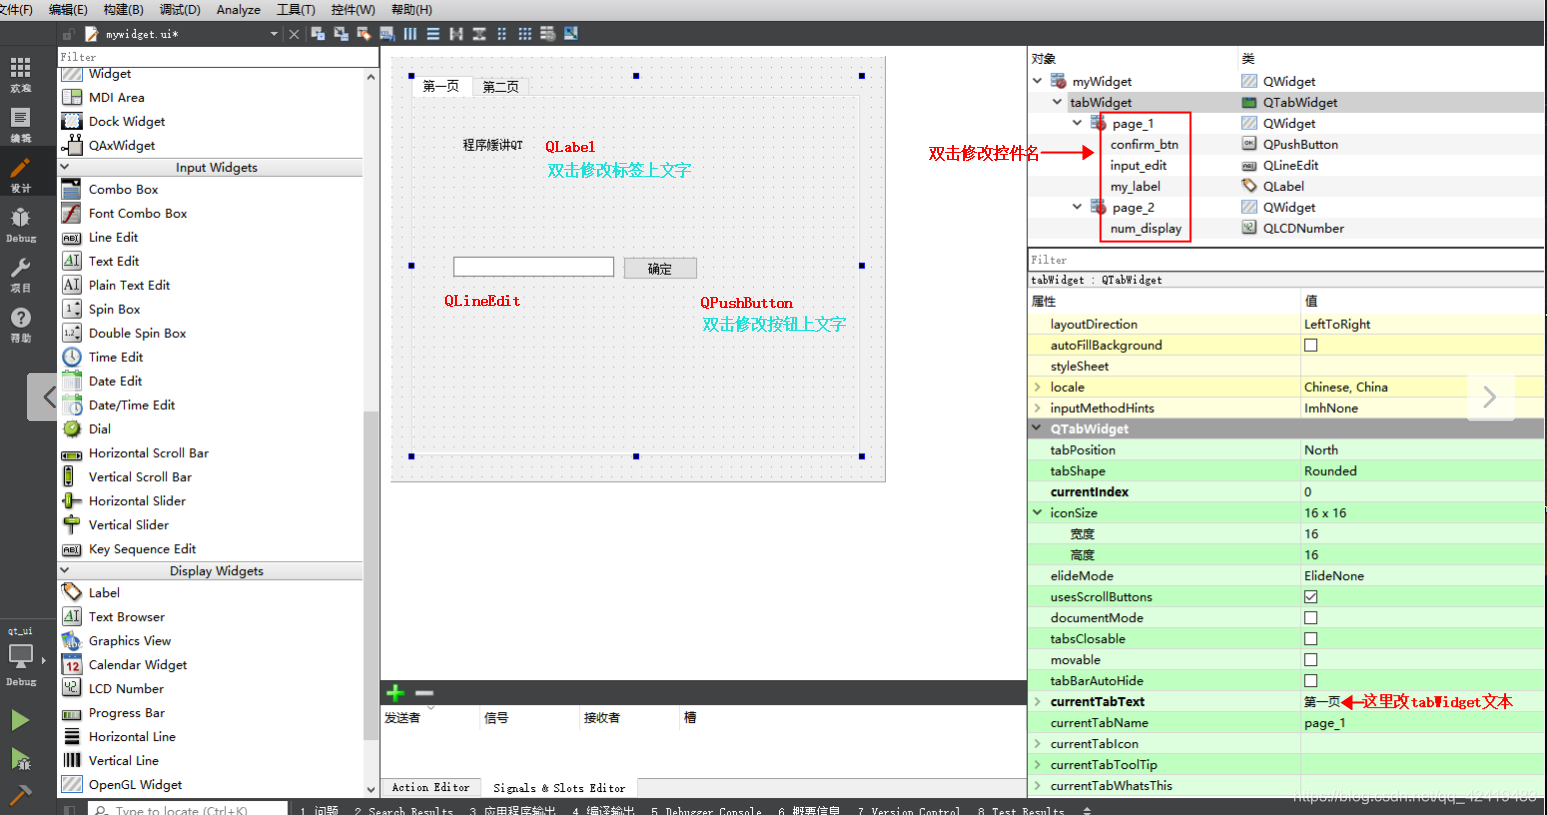The height and width of the screenshot is (815, 1547).
Task: Open the 构建(B) menu
Action: (124, 9)
